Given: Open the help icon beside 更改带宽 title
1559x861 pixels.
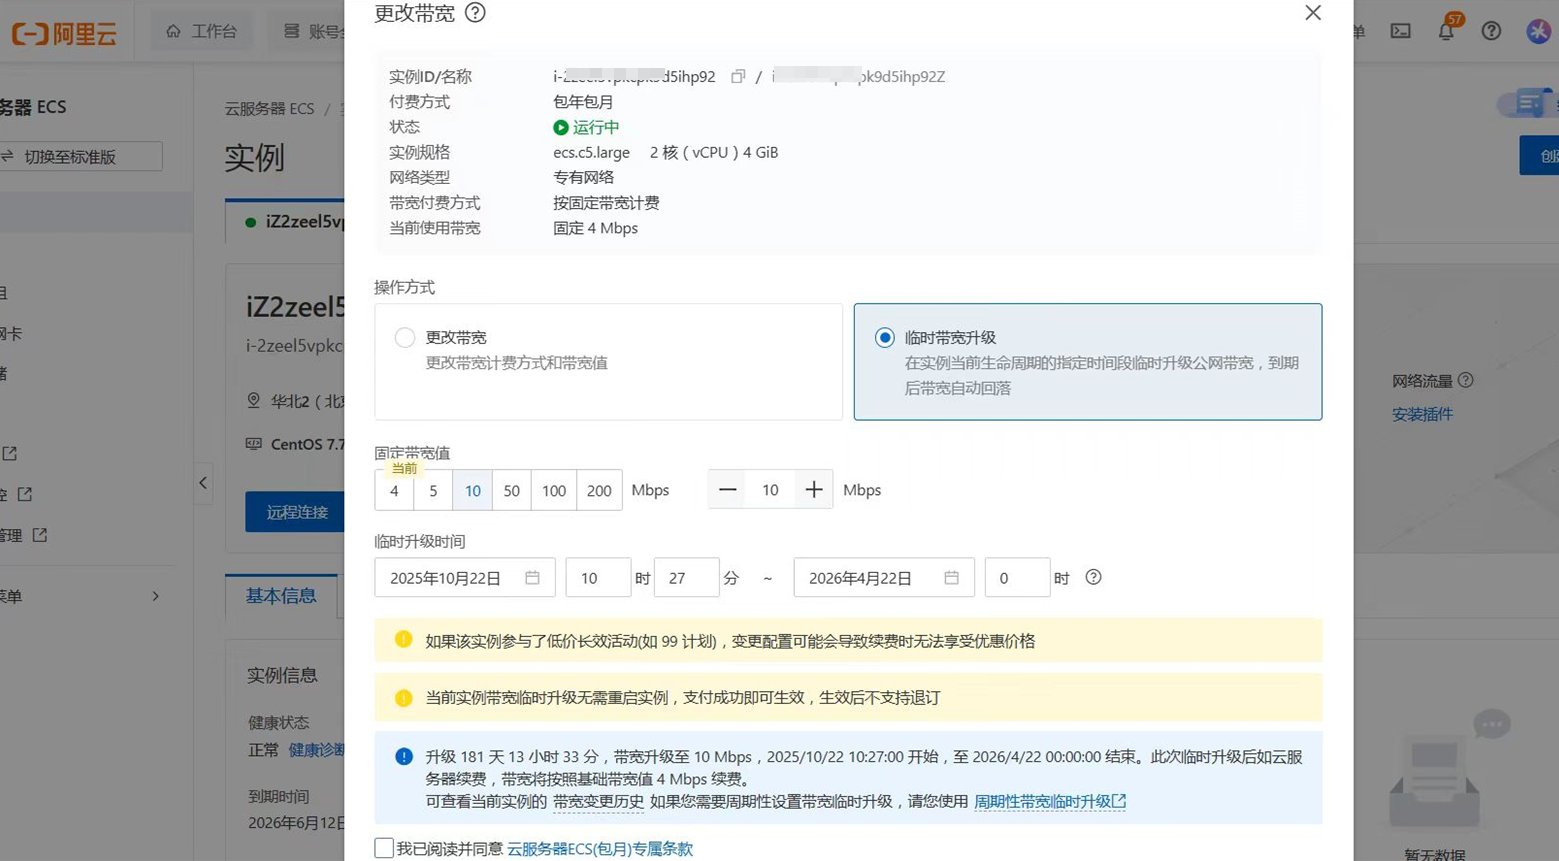Looking at the screenshot, I should [475, 13].
